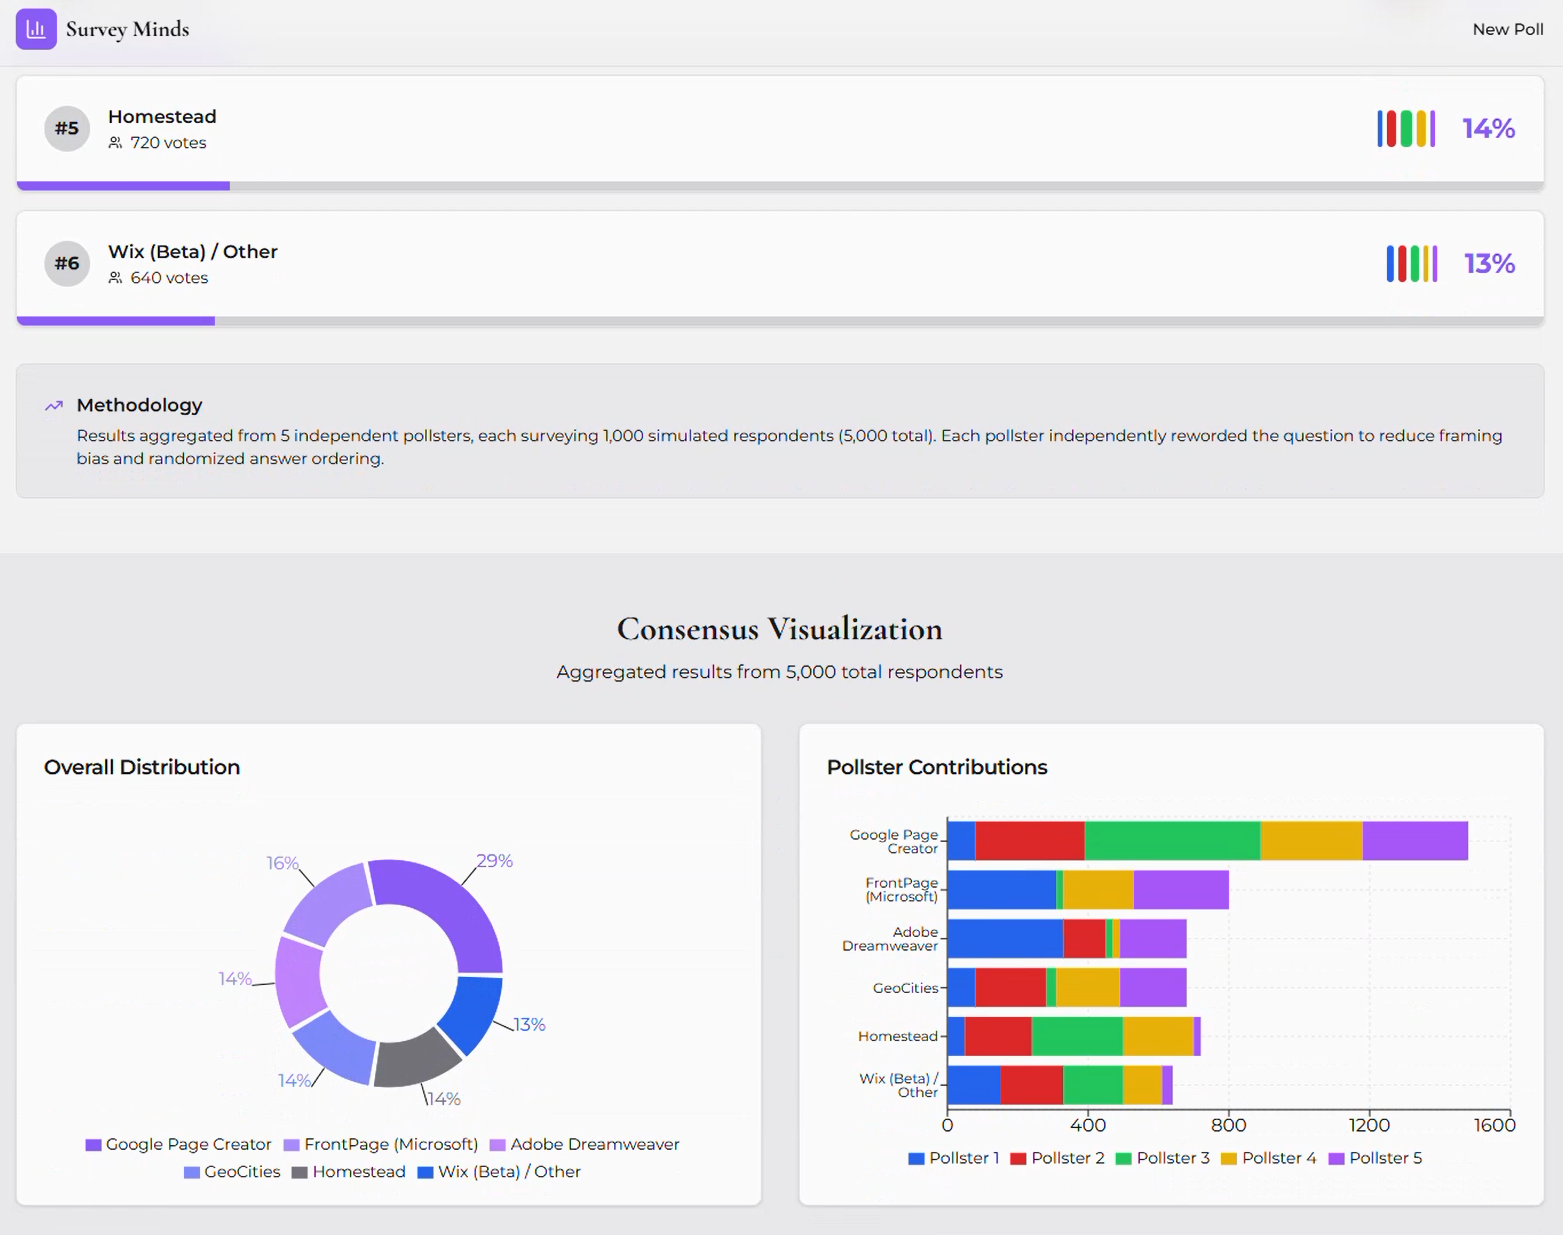Click purple Pollster 5 segment in Google Page Creator bar

pyautogui.click(x=1415, y=841)
